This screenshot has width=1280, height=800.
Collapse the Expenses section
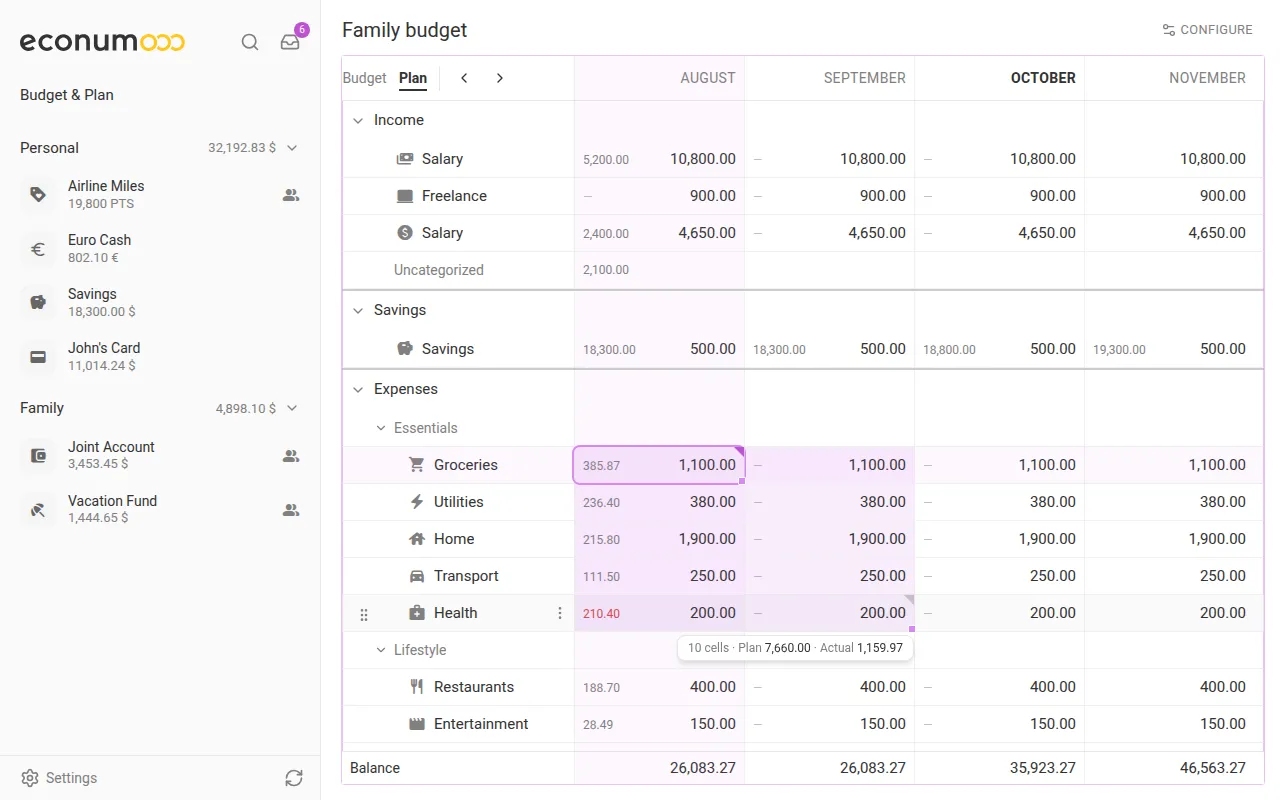[x=358, y=390]
